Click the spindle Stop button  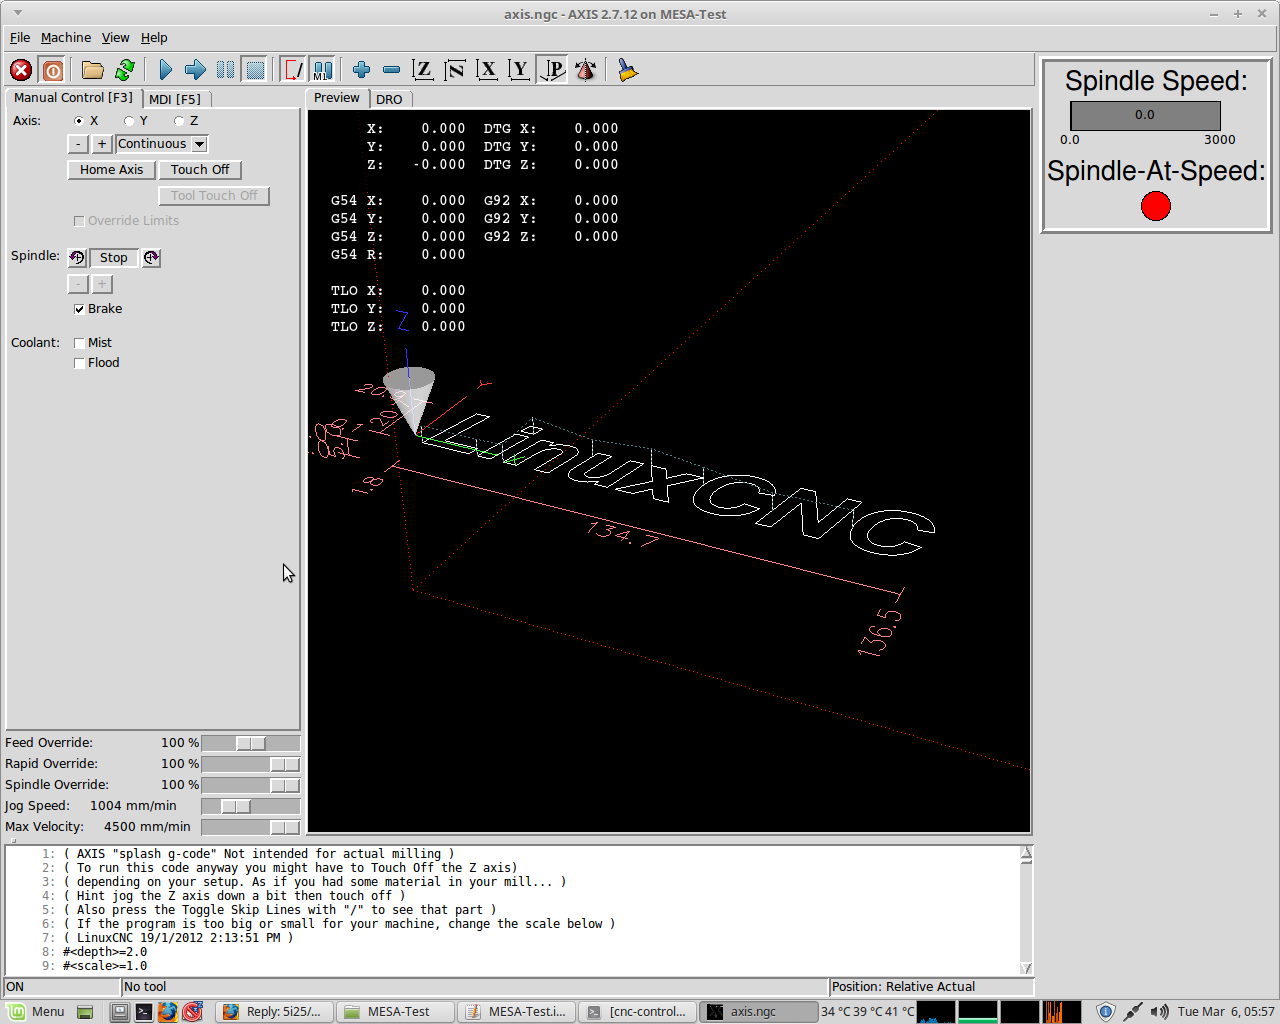[114, 258]
